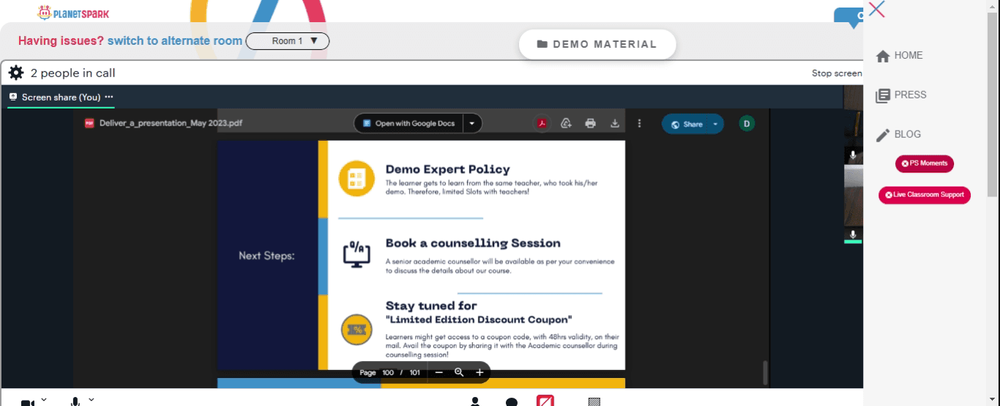1000x406 pixels.
Task: Click the Deliver_a_presentation_May 2023.pdf filename
Action: [171, 124]
